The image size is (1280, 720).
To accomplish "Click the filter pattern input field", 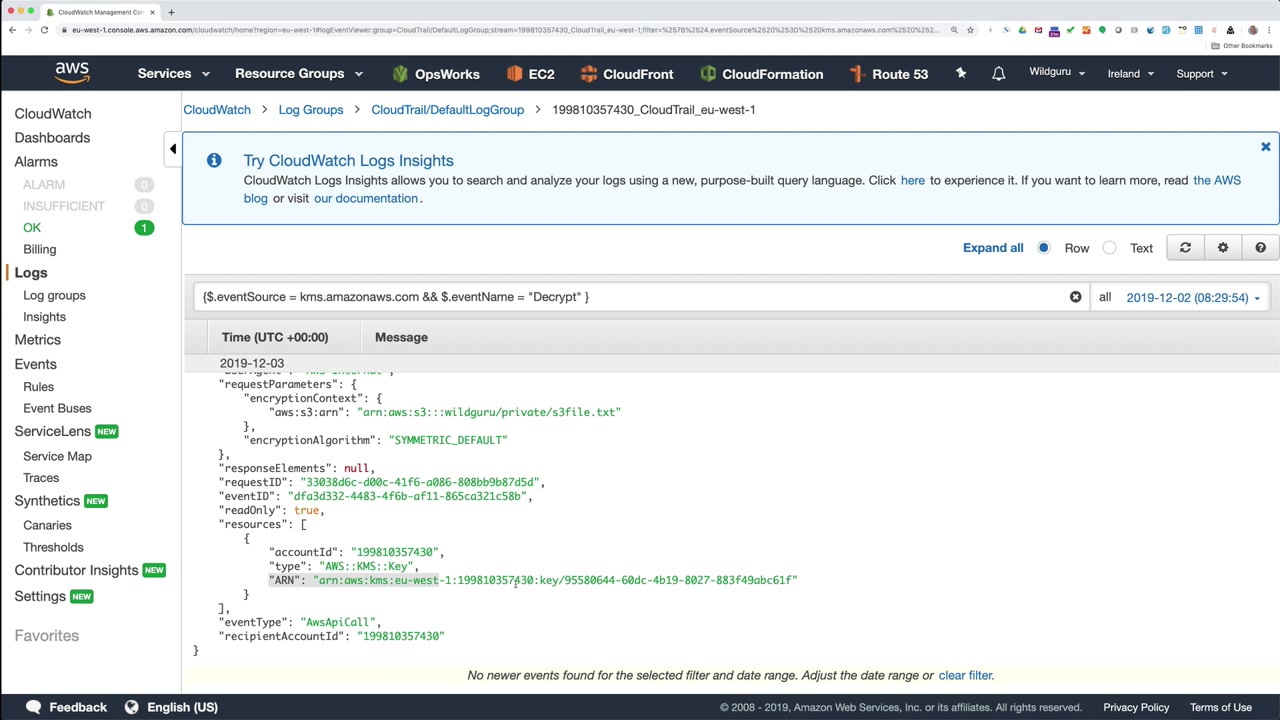I will 630,297.
